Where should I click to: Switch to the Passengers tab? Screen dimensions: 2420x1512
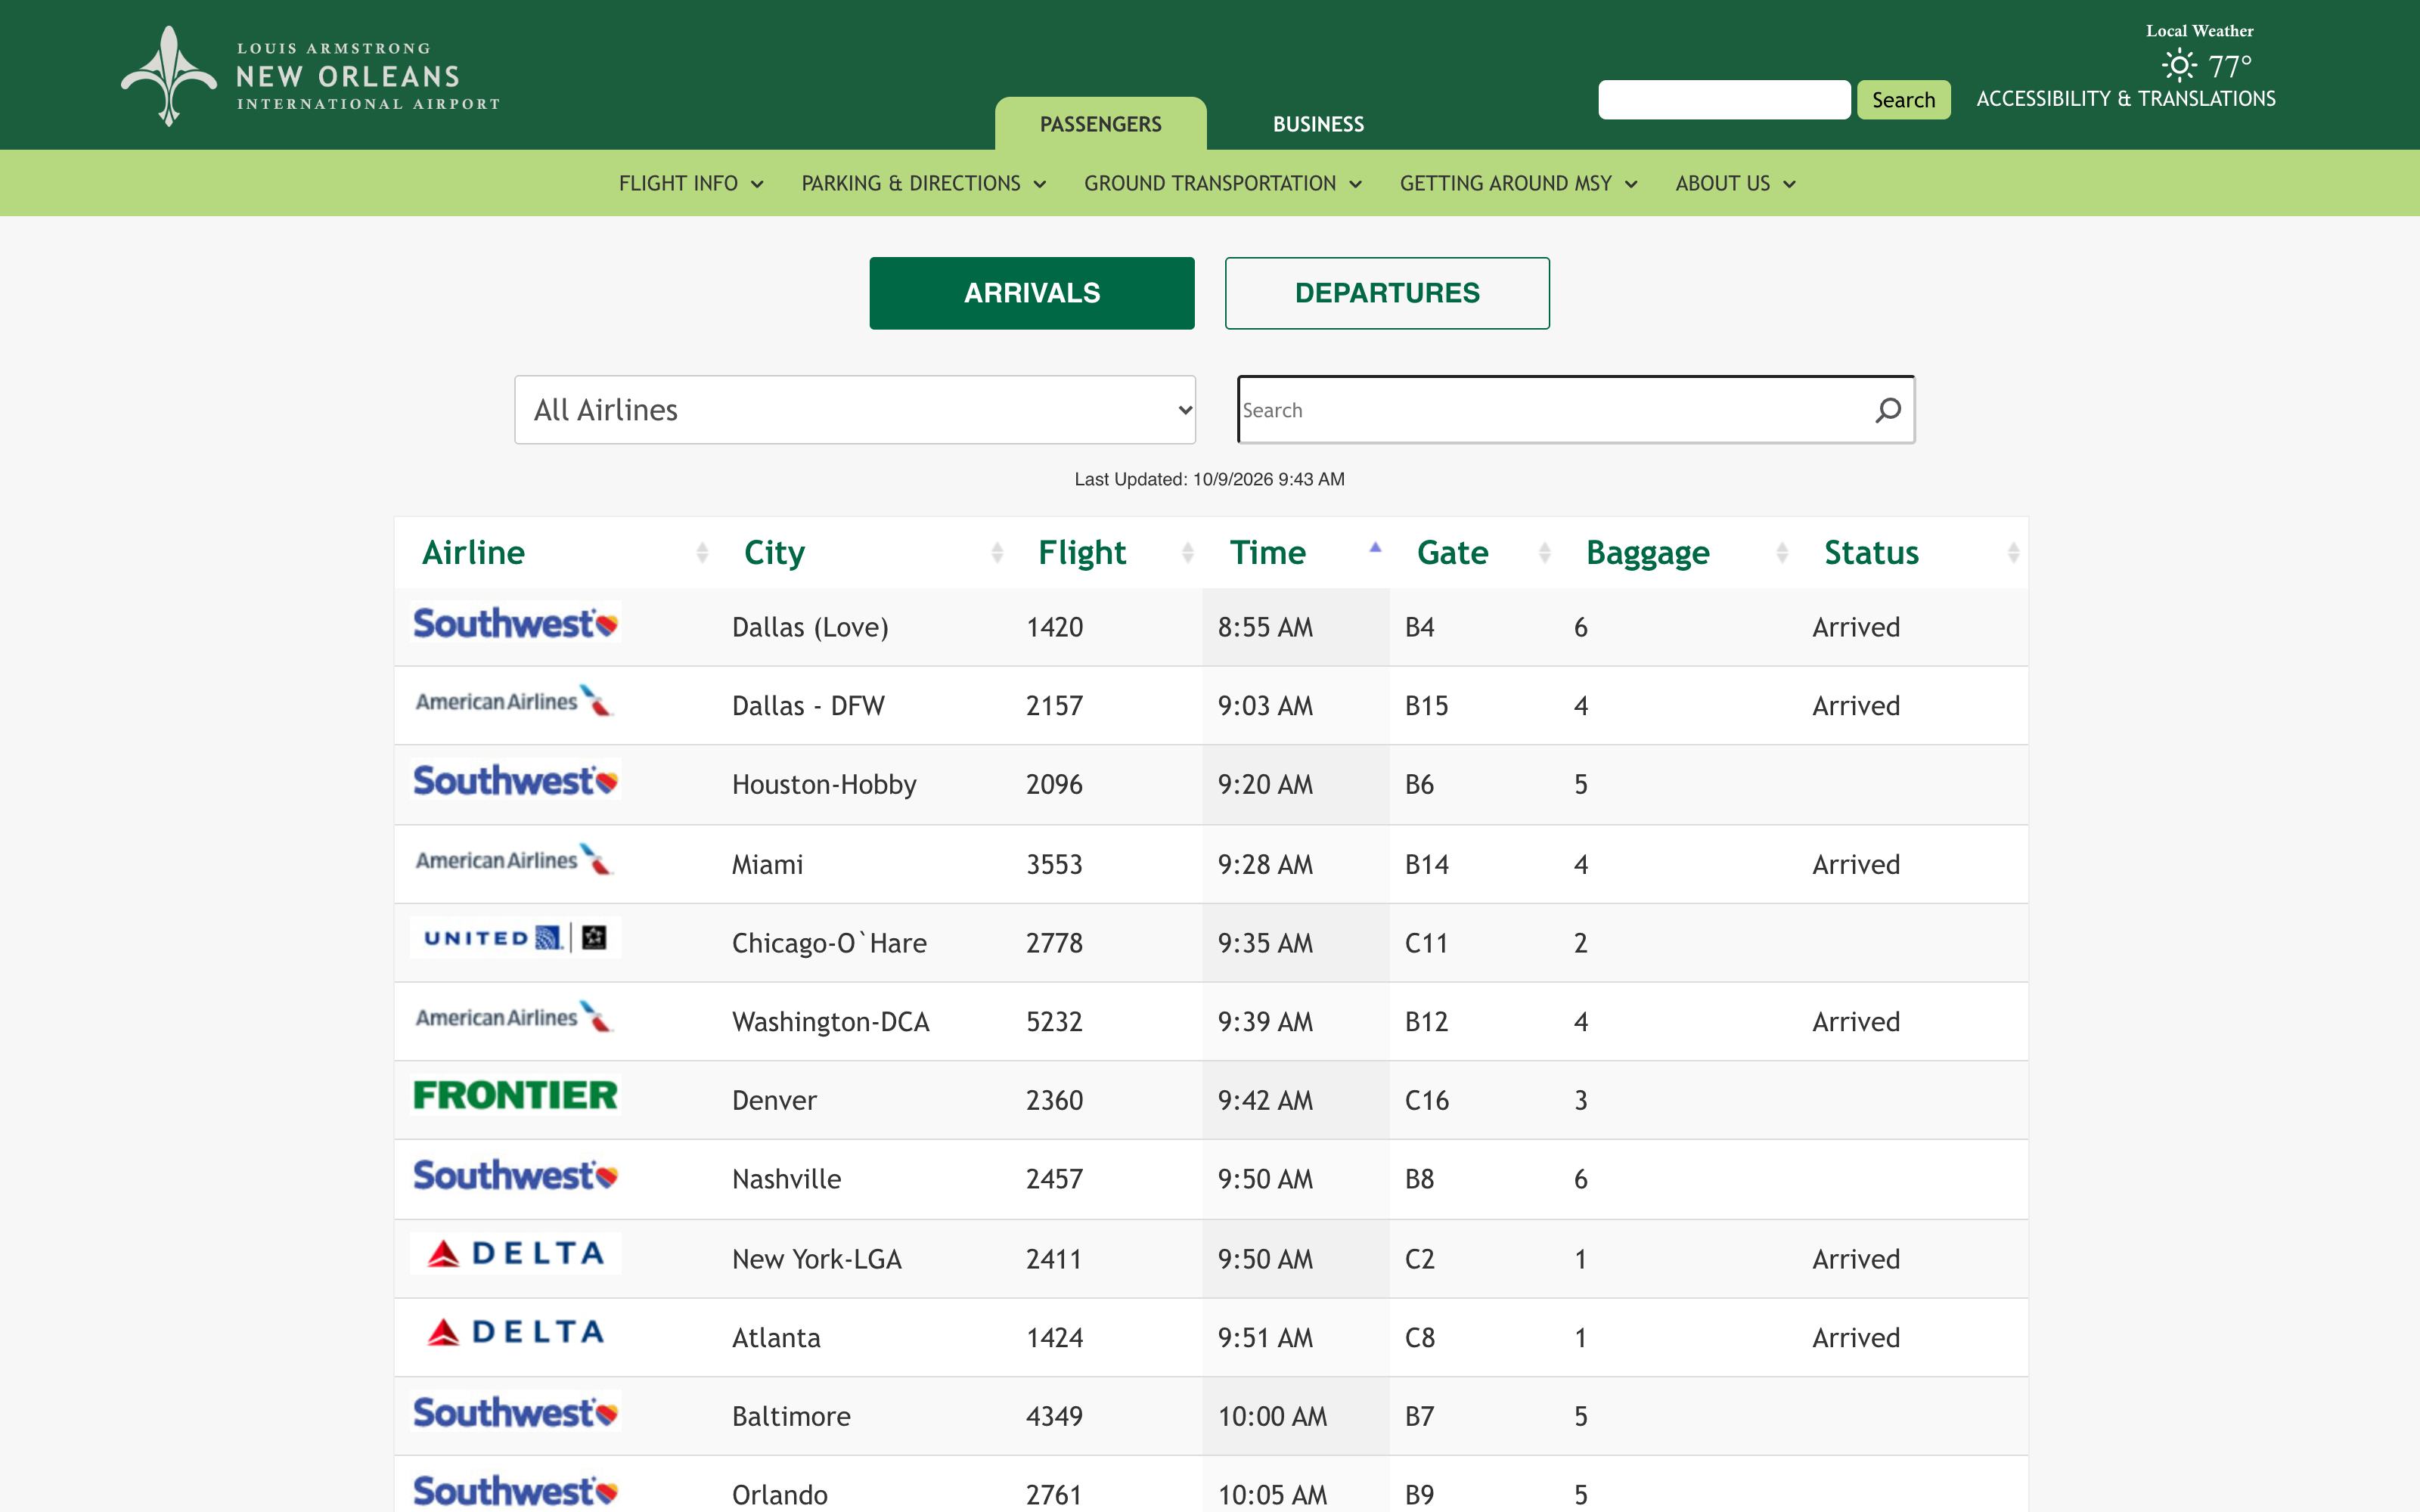[1100, 124]
